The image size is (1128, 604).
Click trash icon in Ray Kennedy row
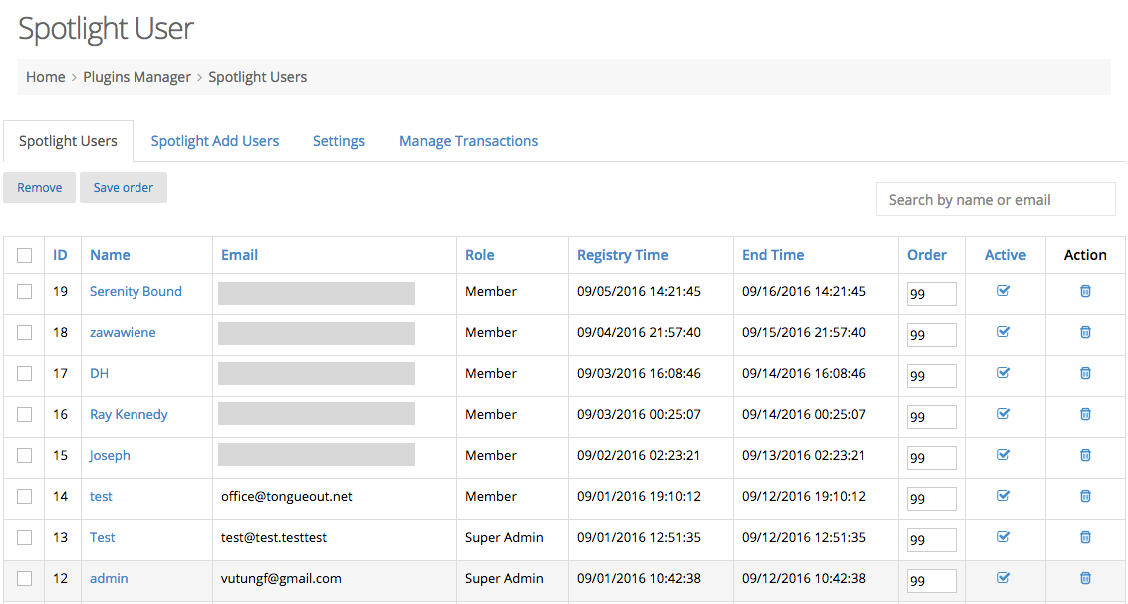click(x=1086, y=414)
